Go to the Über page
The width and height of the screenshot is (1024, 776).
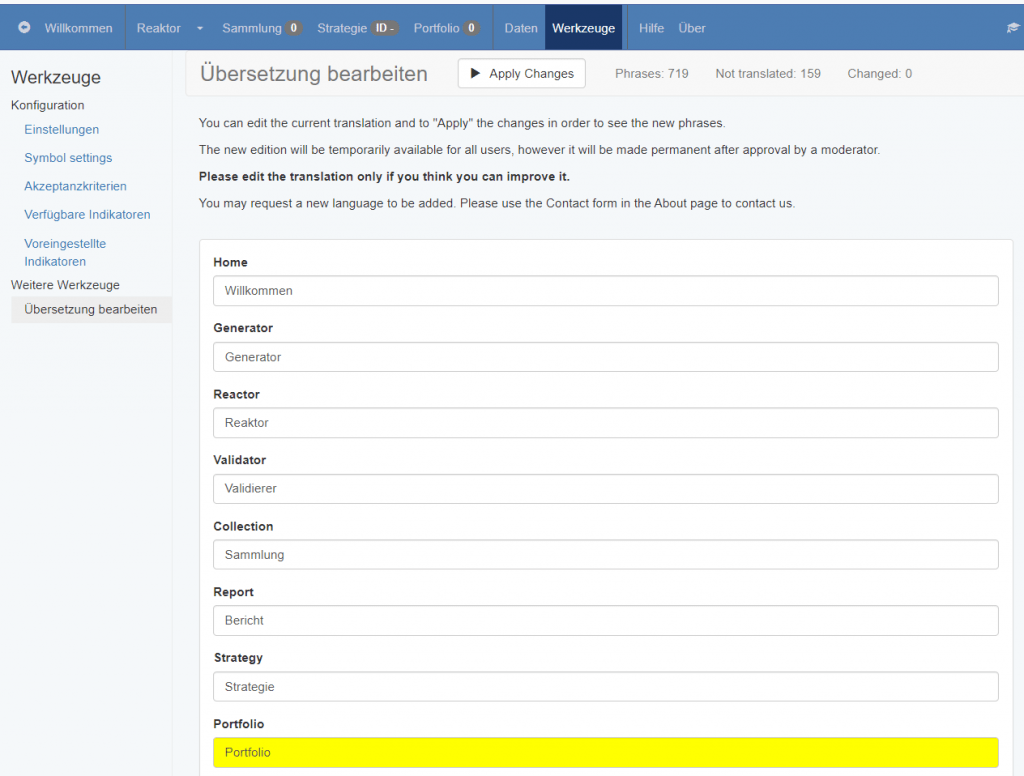(x=692, y=28)
